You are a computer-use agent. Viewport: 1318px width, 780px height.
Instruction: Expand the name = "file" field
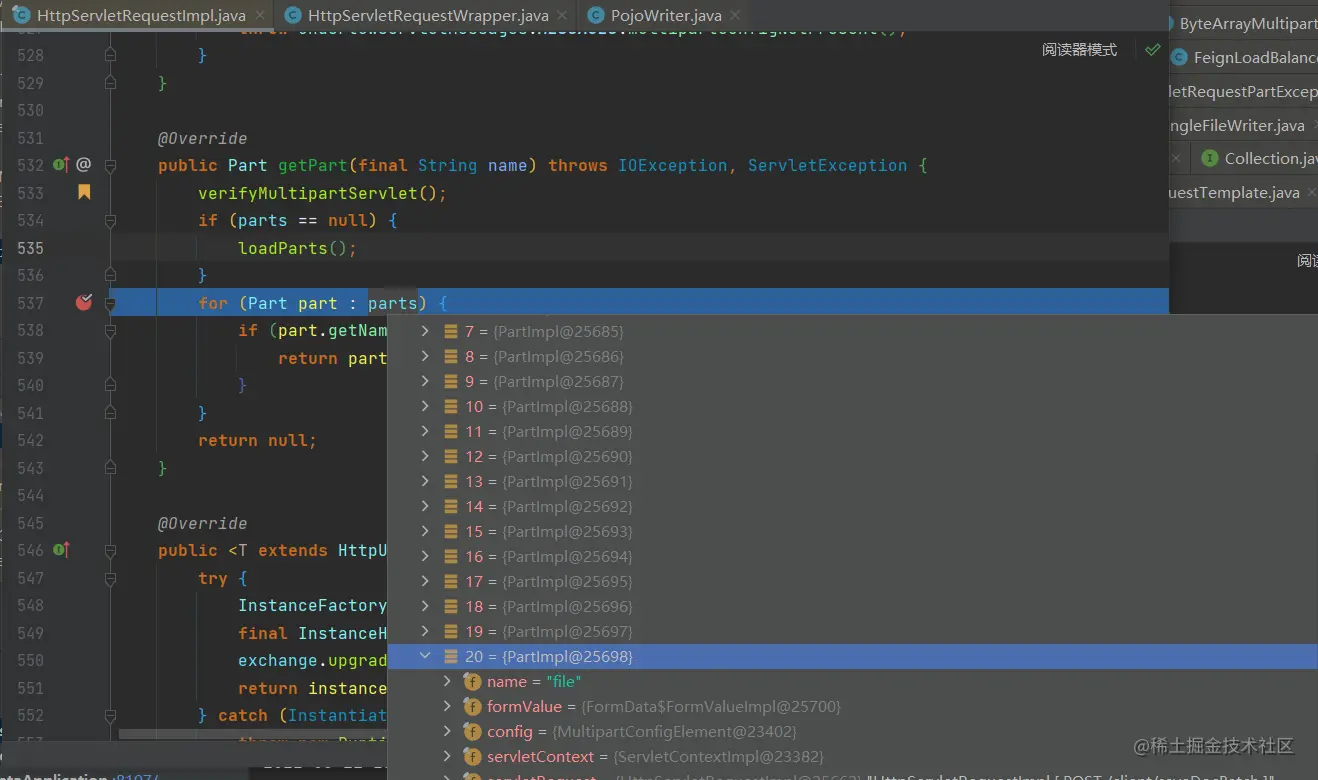pyautogui.click(x=448, y=681)
